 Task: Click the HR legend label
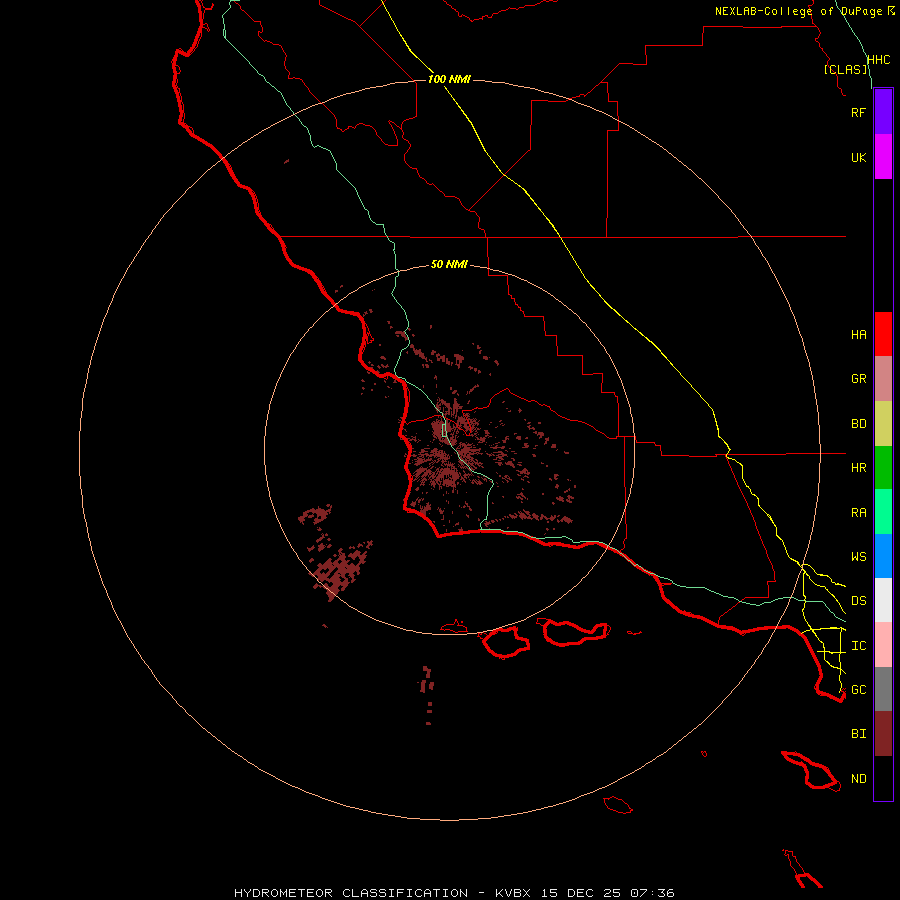tap(858, 468)
